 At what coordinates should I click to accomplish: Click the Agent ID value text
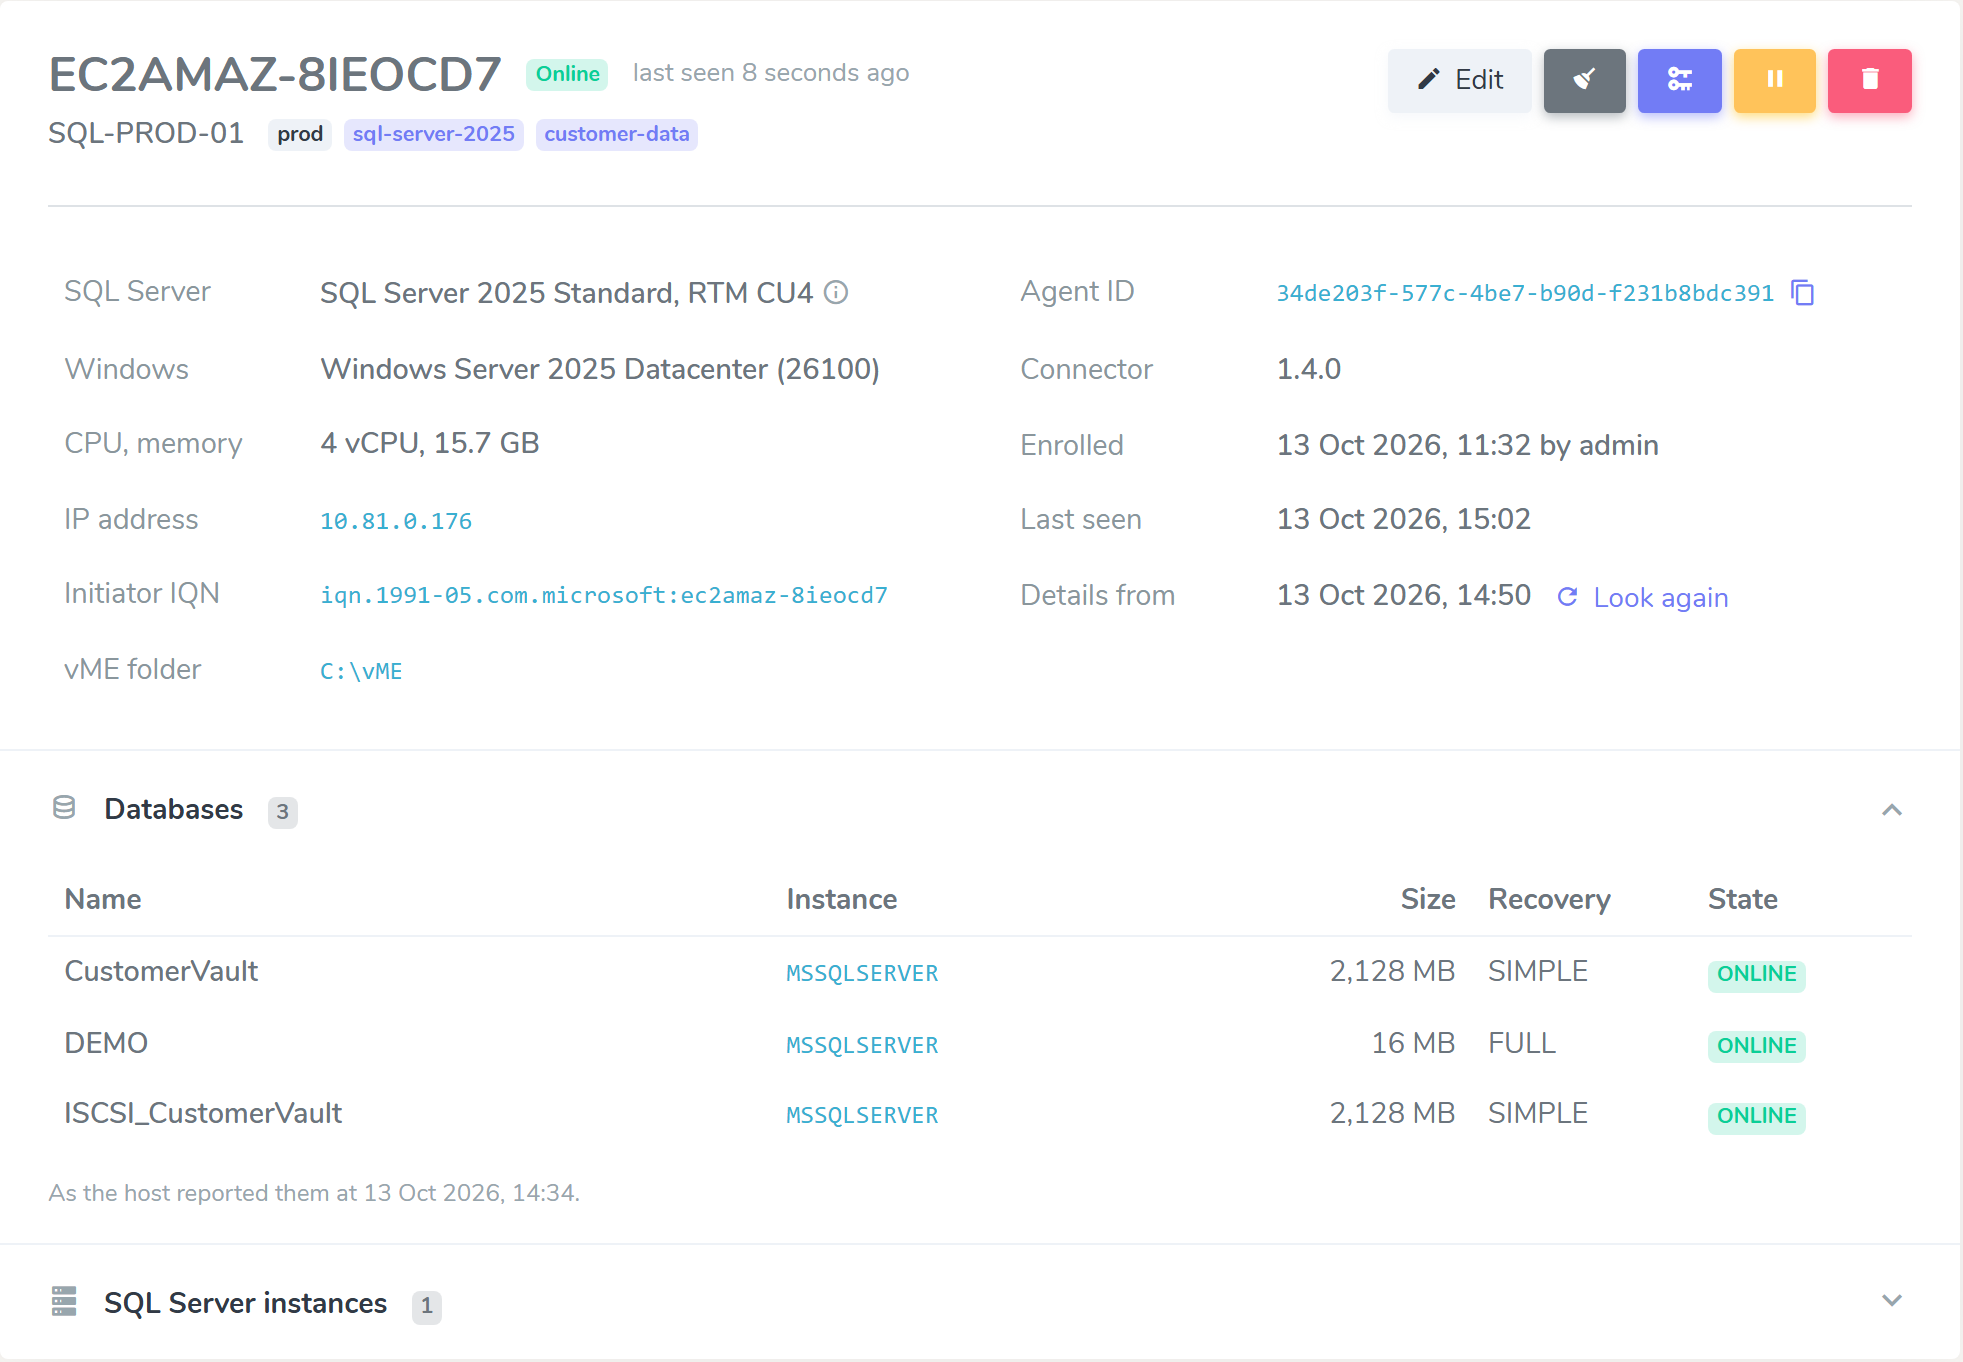pos(1525,293)
